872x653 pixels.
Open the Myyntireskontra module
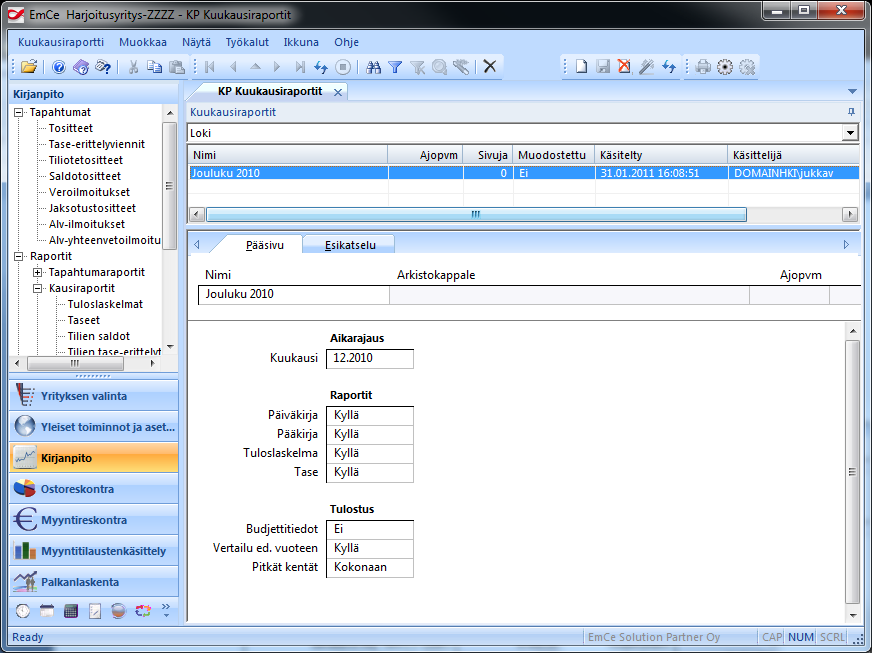click(x=94, y=520)
